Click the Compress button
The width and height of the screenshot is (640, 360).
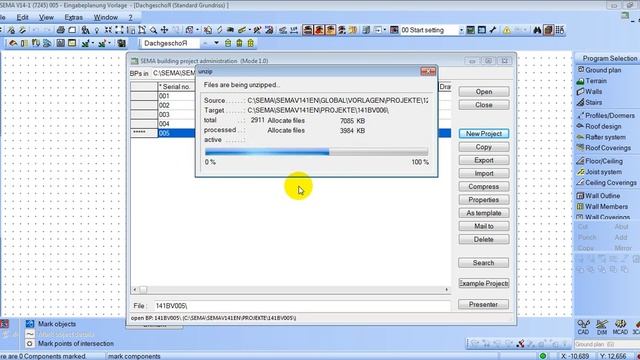[x=484, y=187]
